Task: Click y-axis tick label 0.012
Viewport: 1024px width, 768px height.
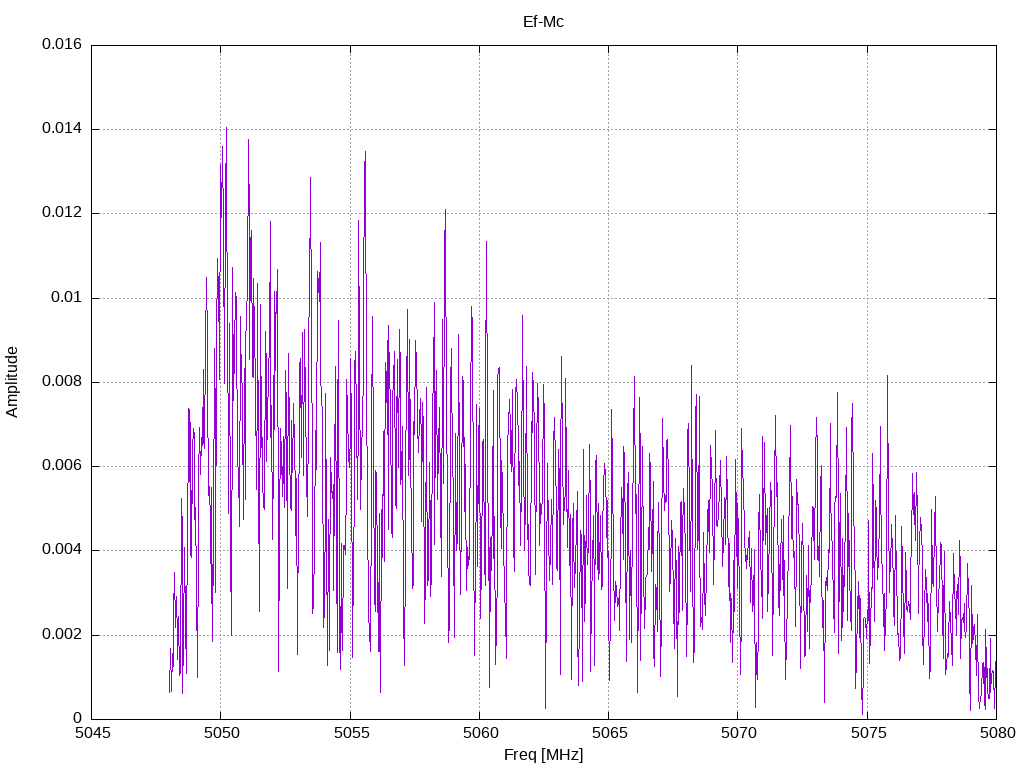Action: tap(62, 213)
